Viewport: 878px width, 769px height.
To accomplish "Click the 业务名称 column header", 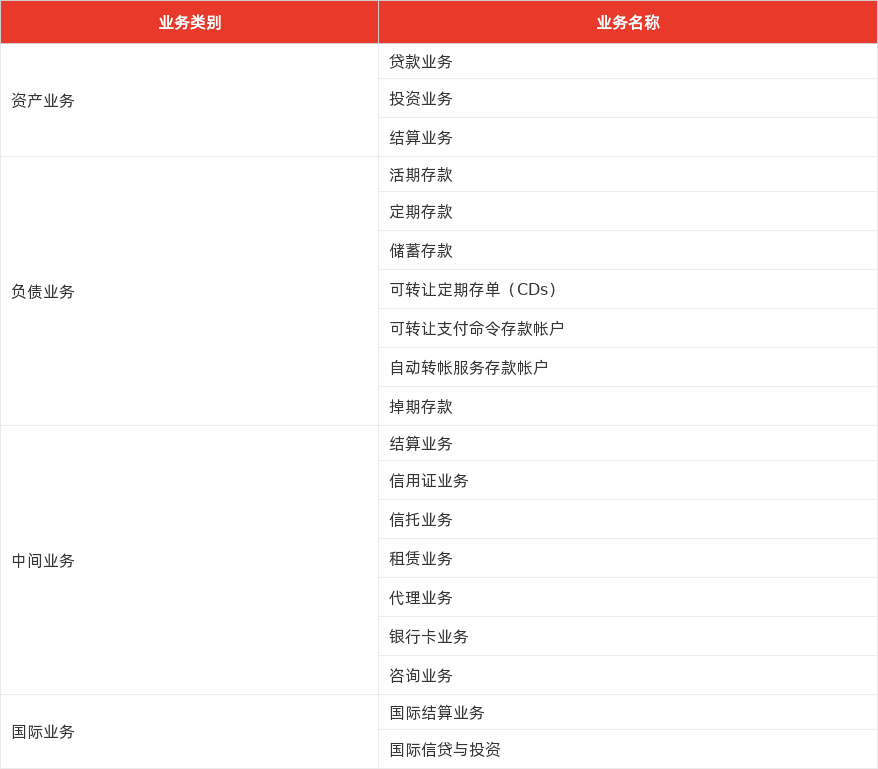I will 628,22.
